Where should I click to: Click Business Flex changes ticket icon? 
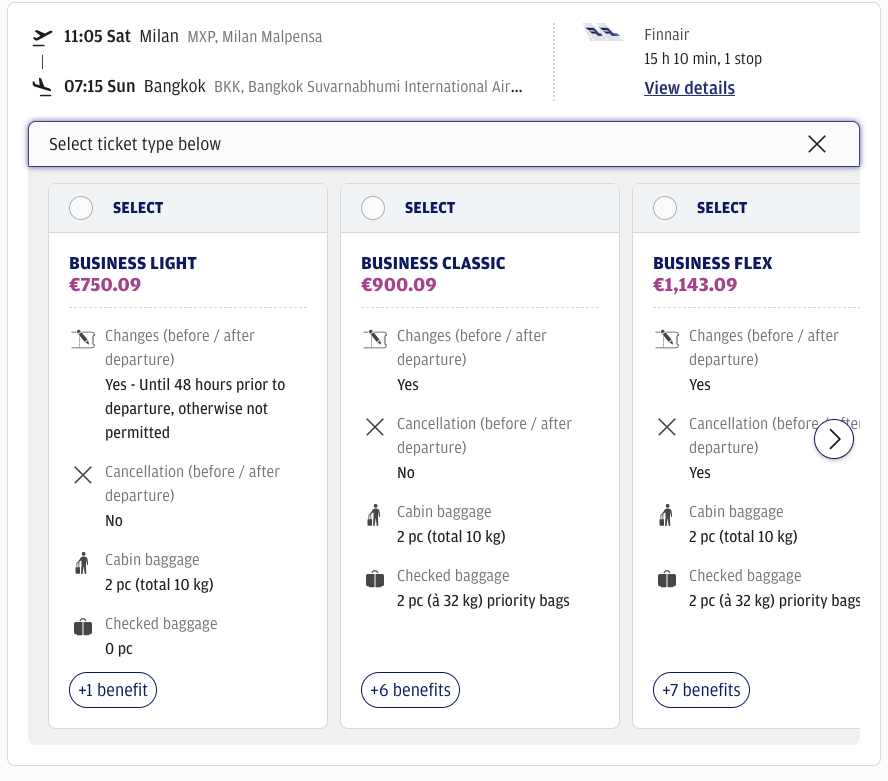click(666, 339)
